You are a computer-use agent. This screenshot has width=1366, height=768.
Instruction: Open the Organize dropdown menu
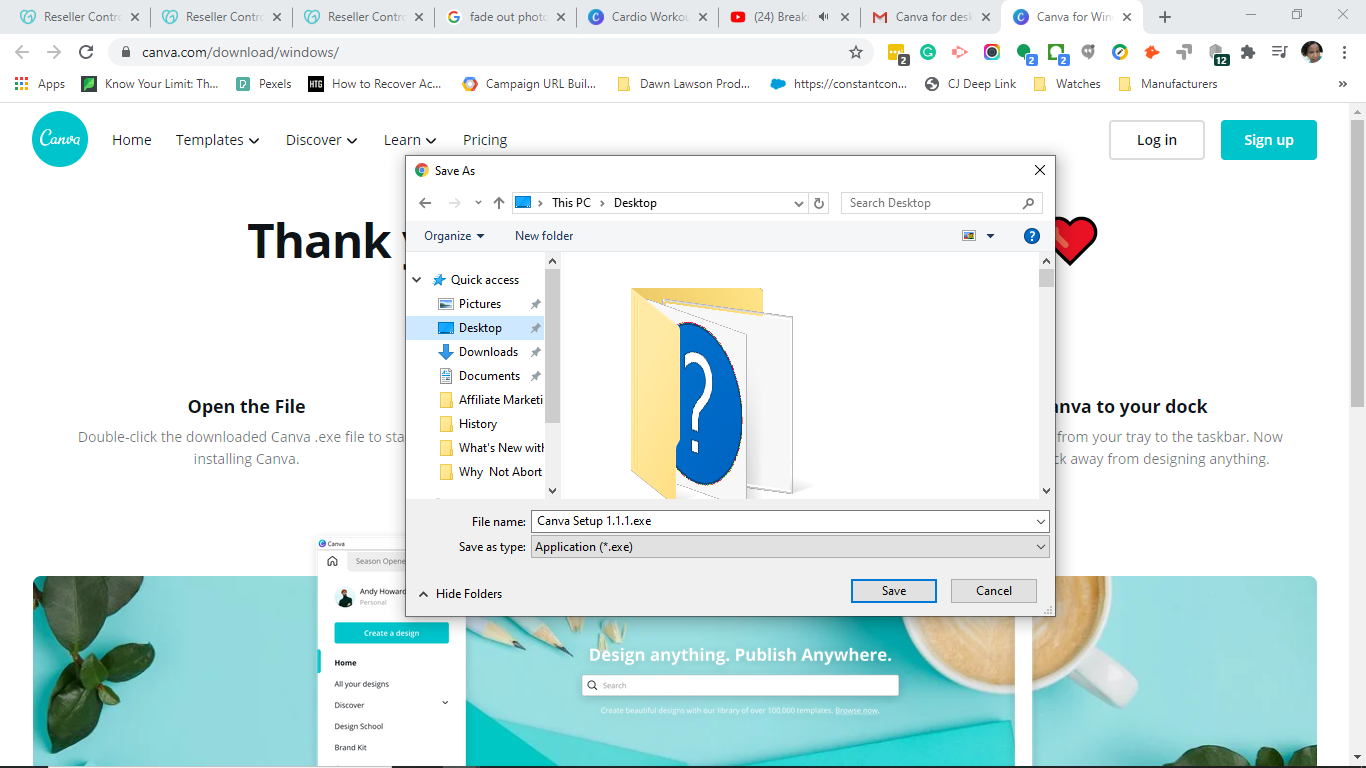point(454,236)
